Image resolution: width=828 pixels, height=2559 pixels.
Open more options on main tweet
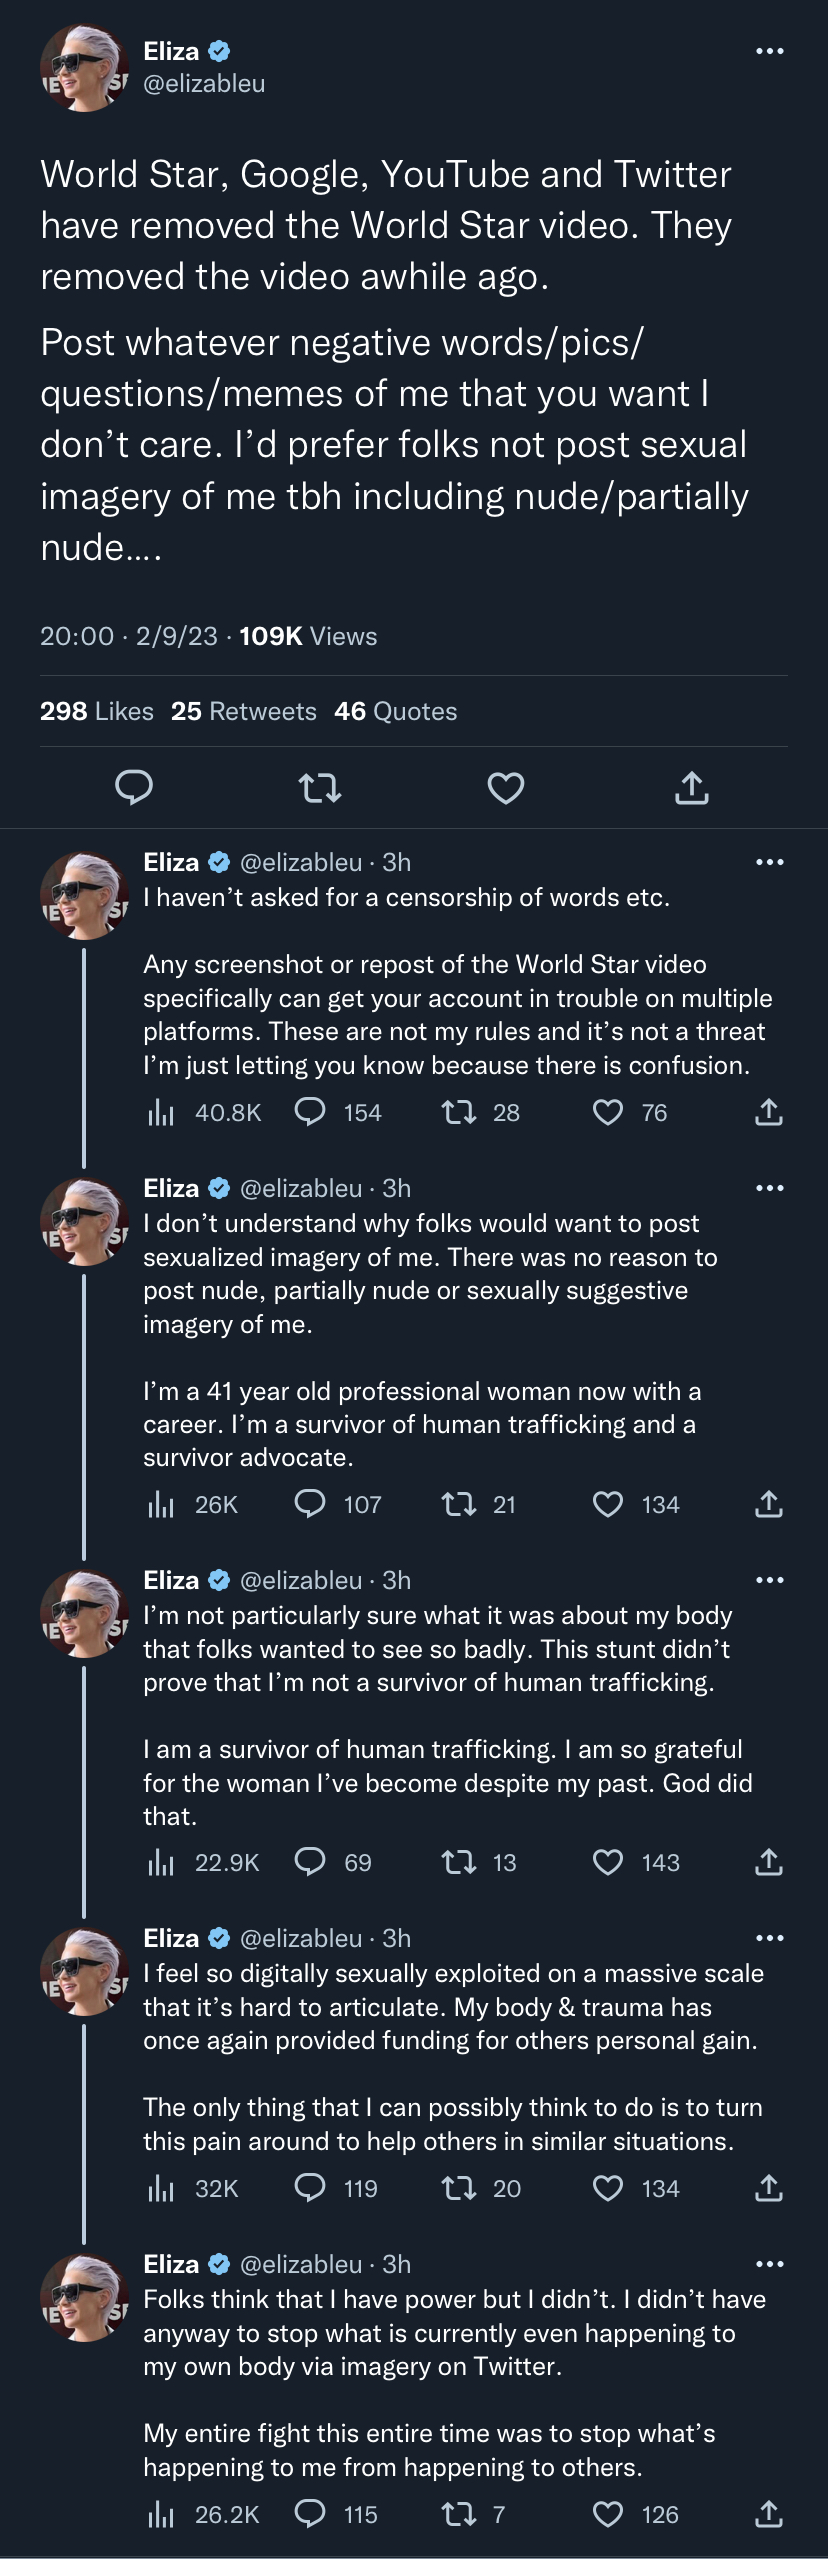769,51
